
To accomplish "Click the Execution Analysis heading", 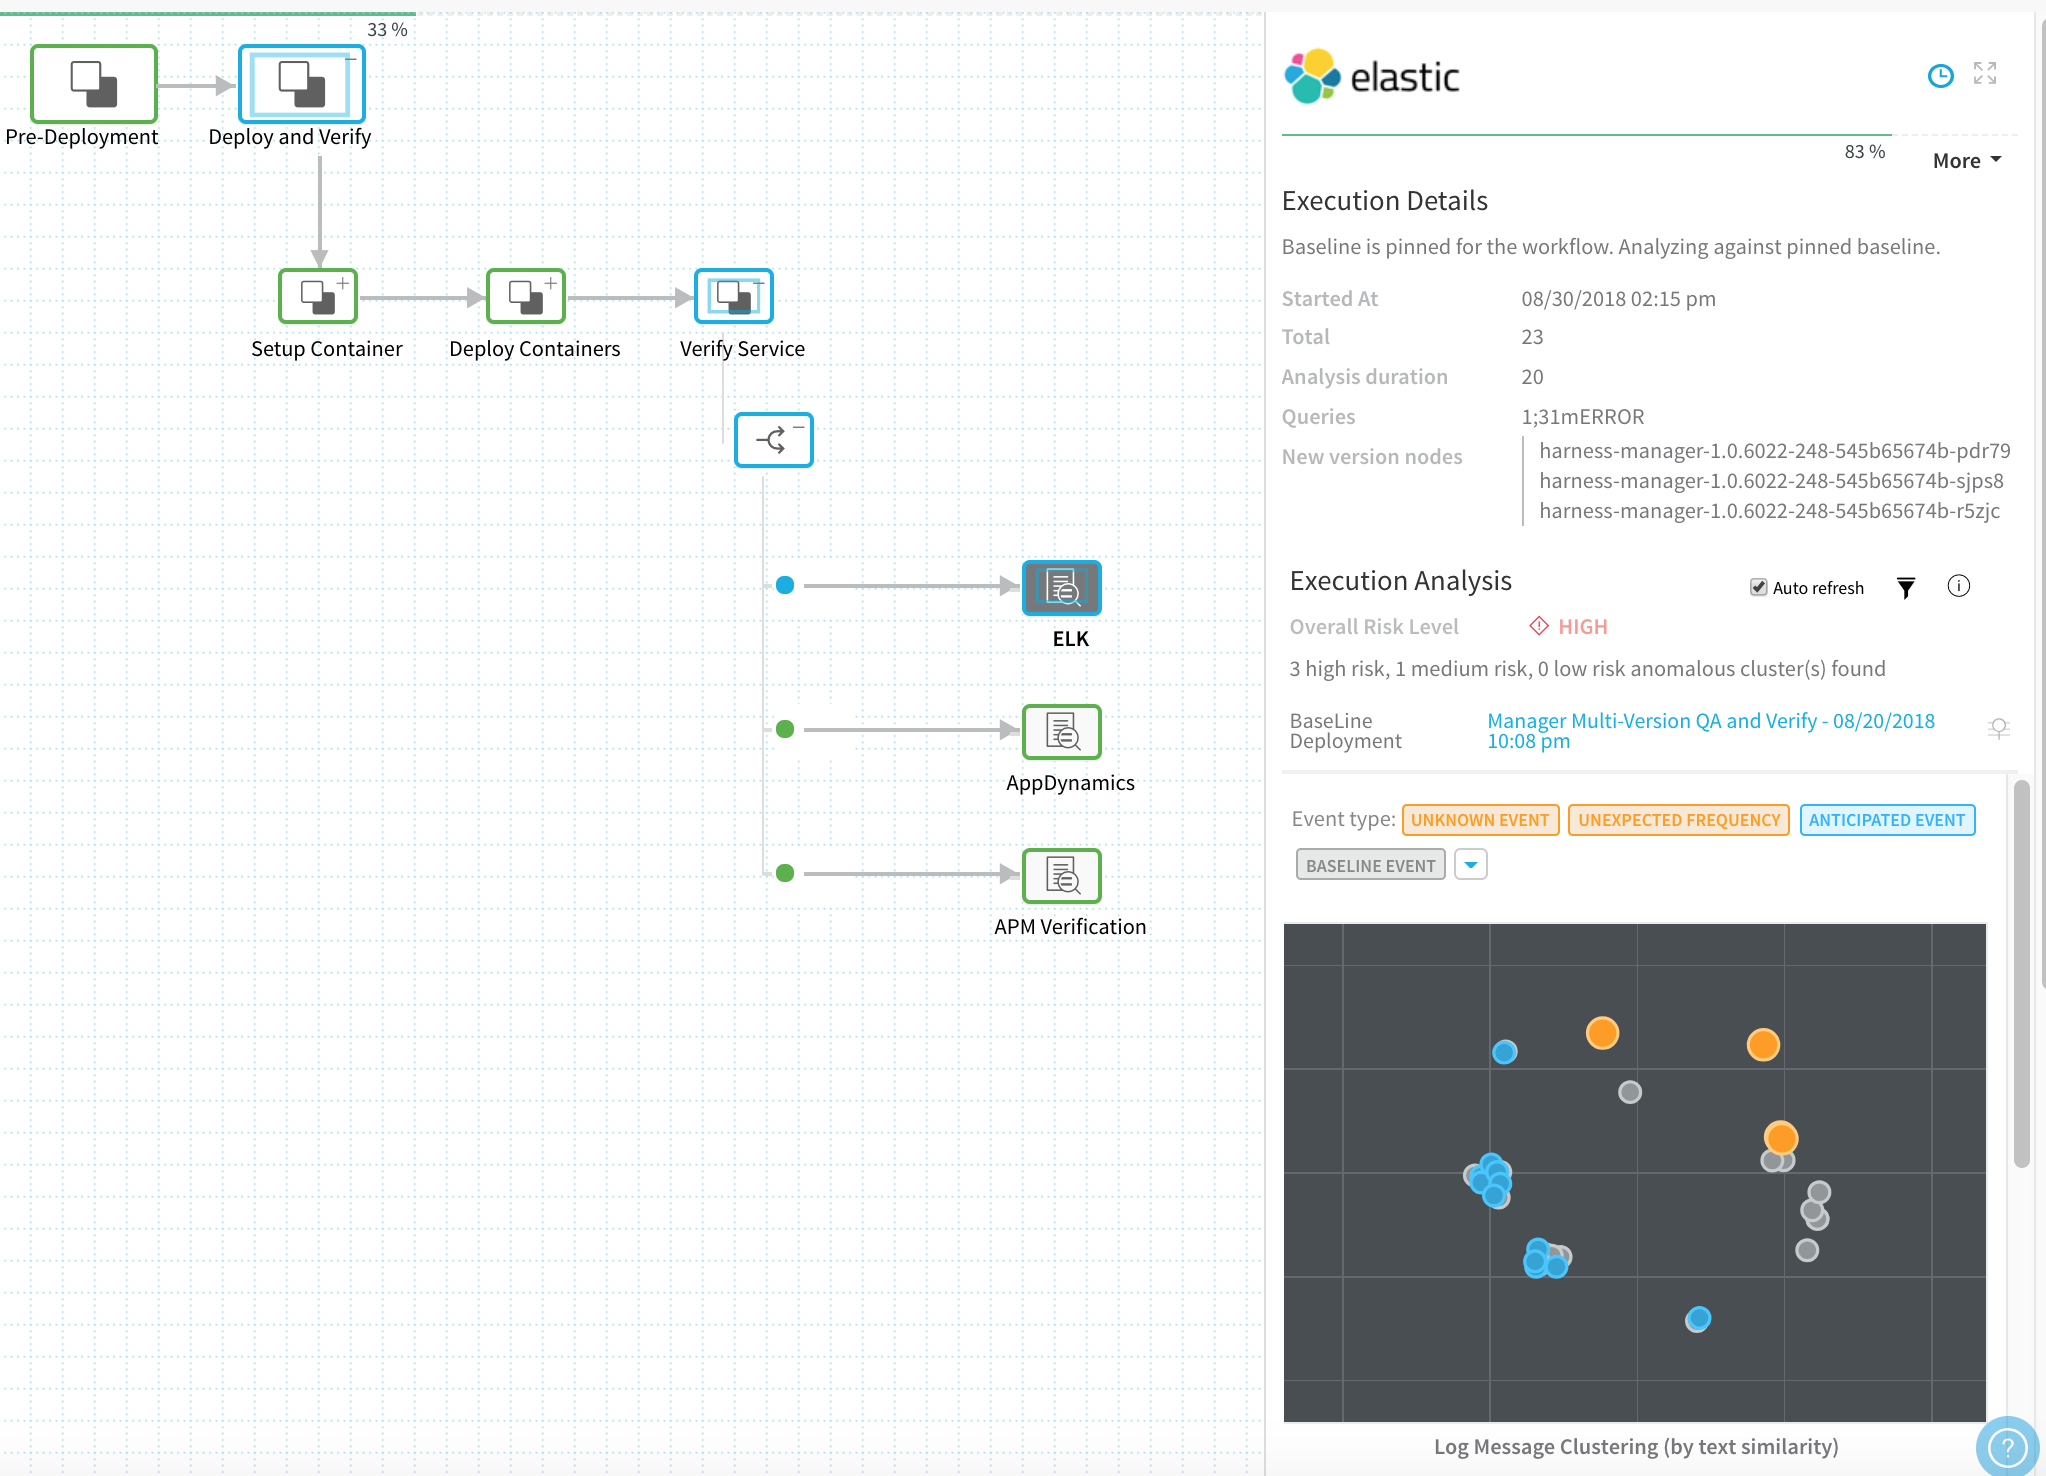I will coord(1401,581).
